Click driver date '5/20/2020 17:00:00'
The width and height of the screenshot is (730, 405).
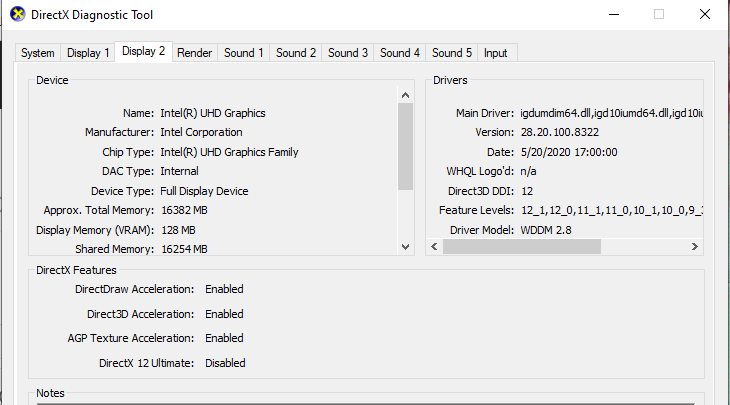569,152
